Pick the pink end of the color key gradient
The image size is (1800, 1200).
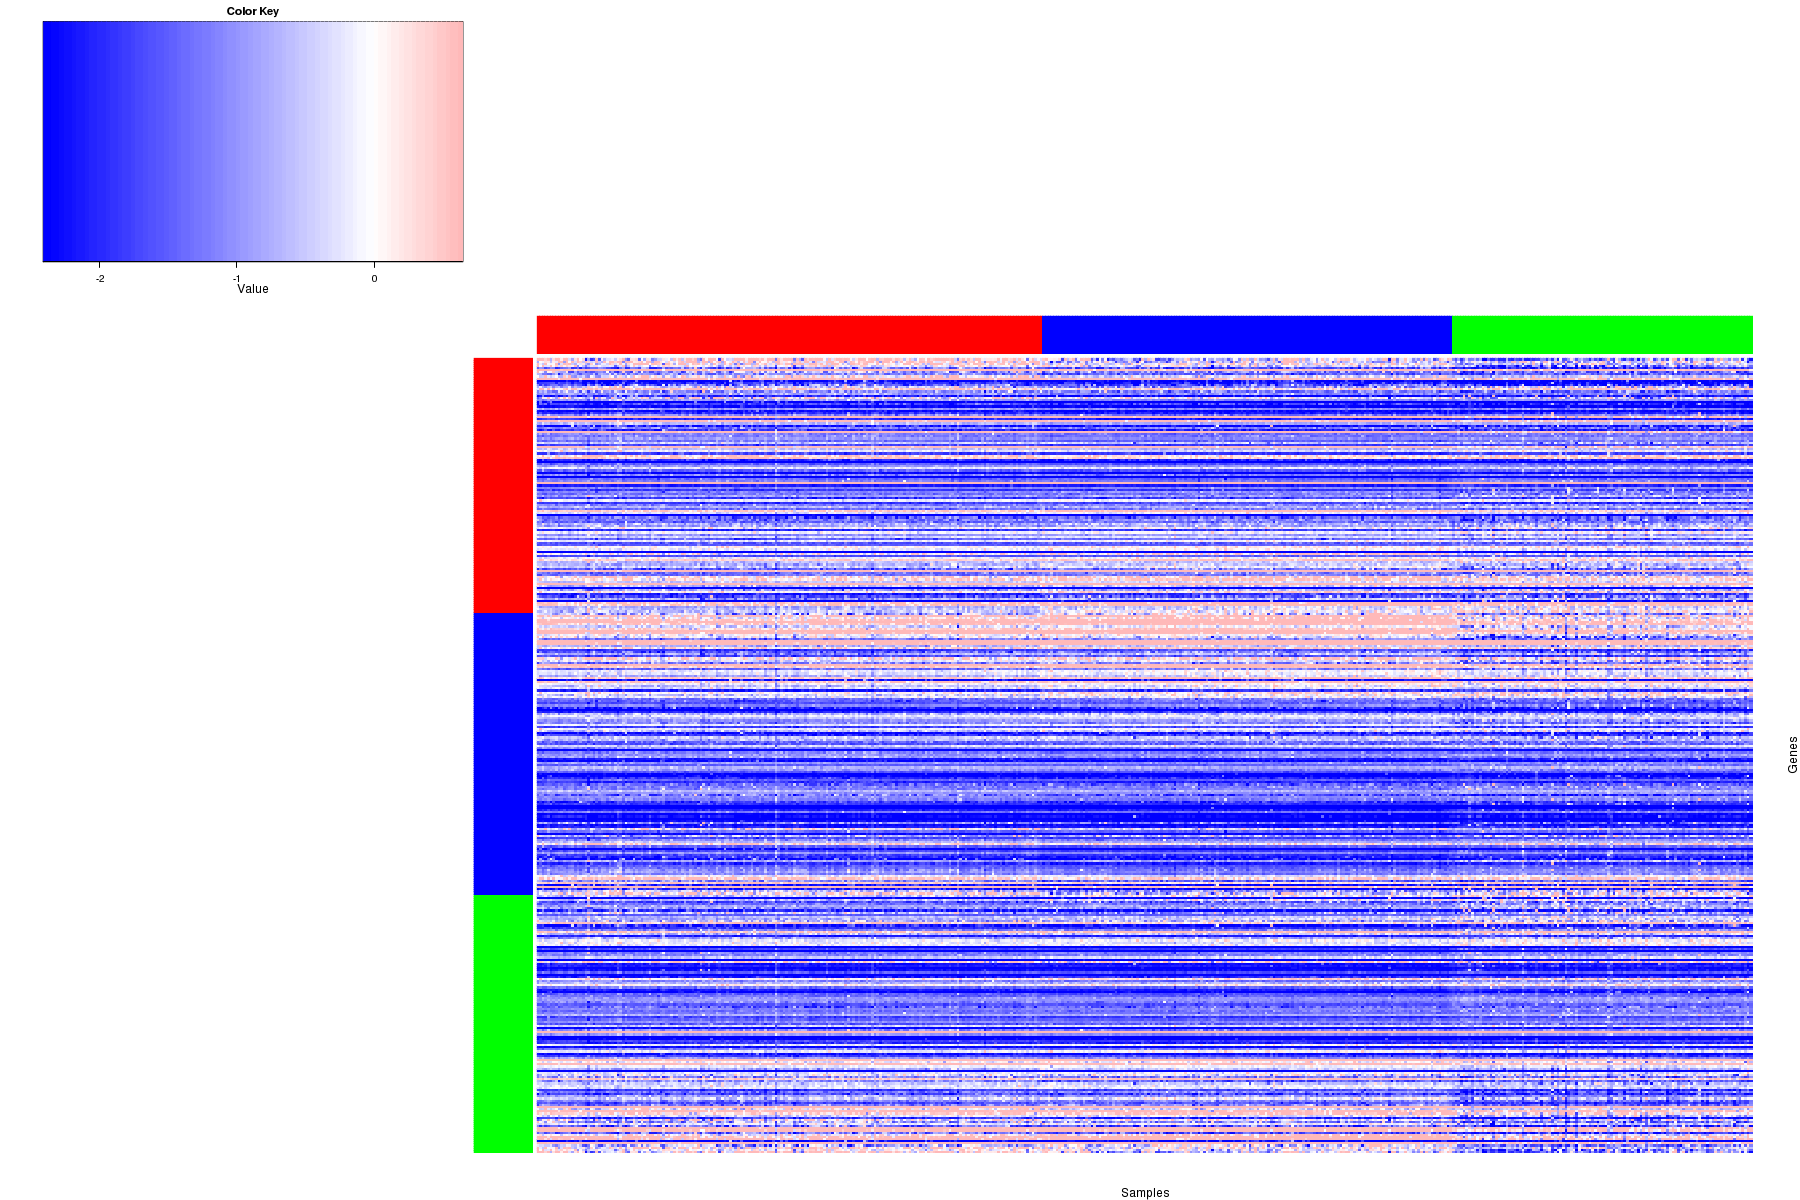click(452, 141)
